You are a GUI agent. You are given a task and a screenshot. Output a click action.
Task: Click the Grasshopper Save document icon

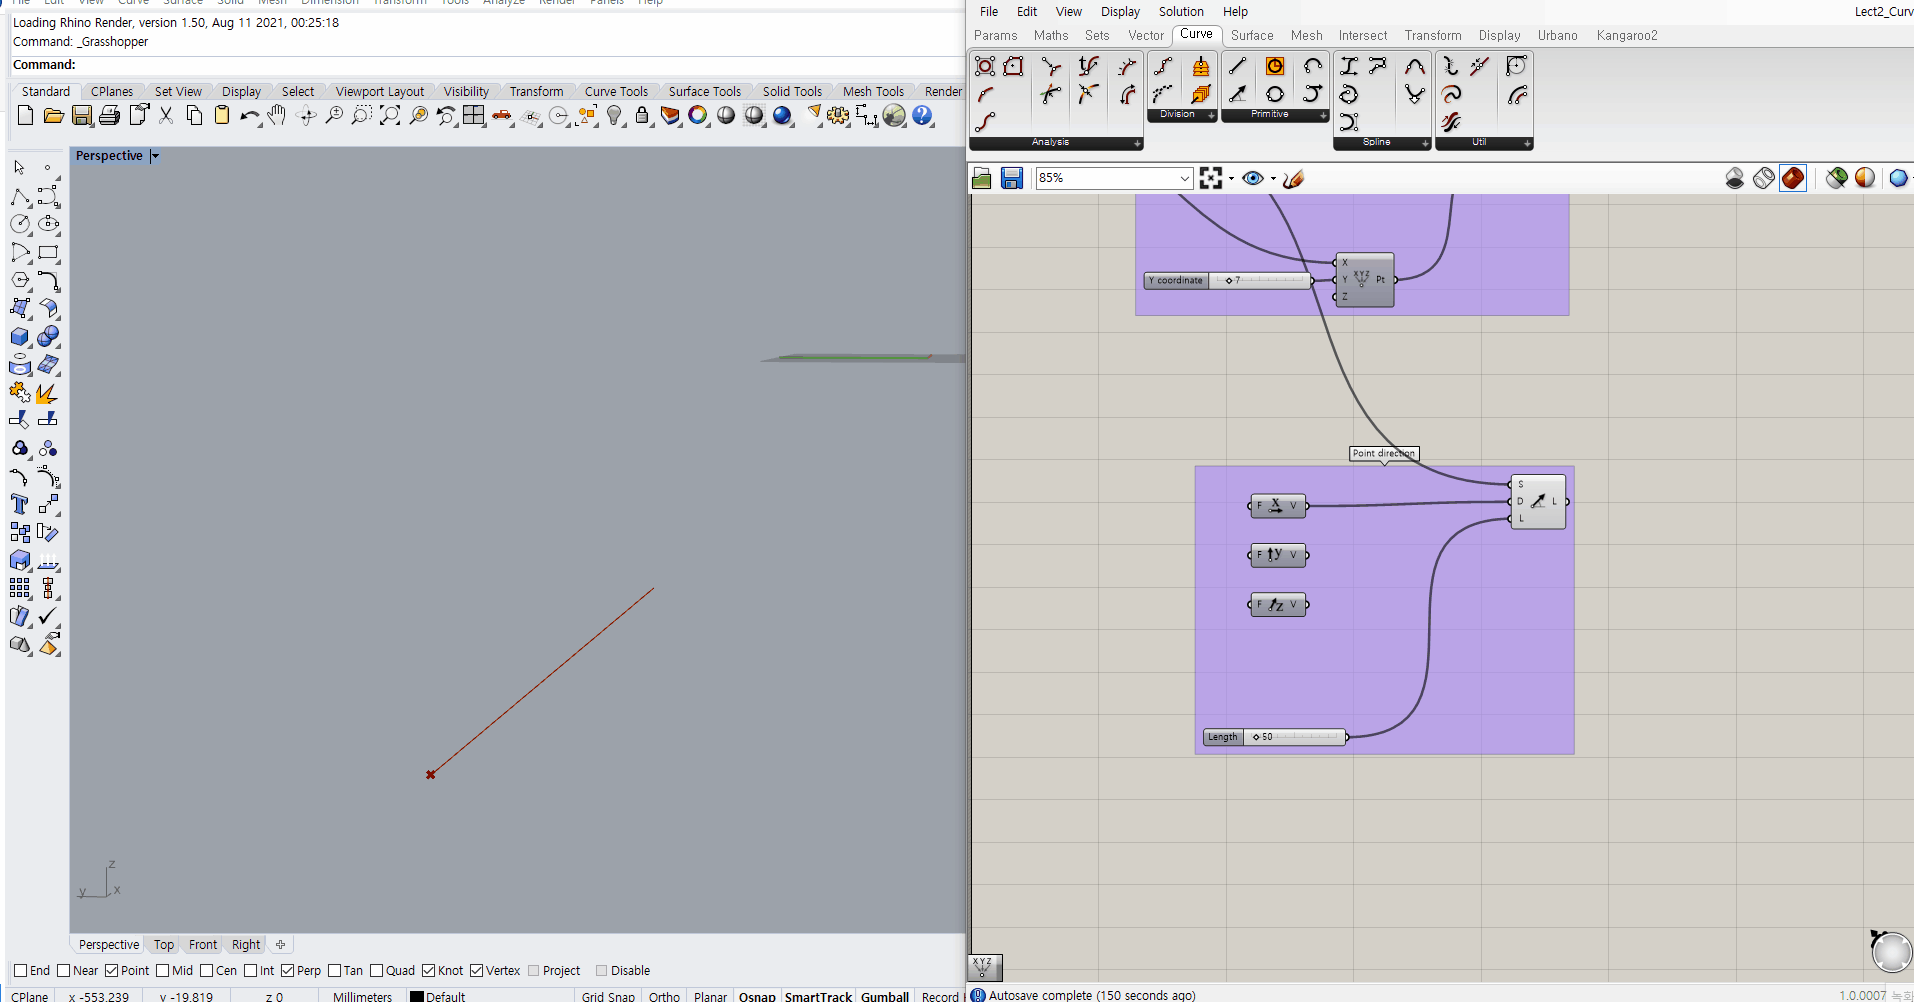[x=1012, y=178]
